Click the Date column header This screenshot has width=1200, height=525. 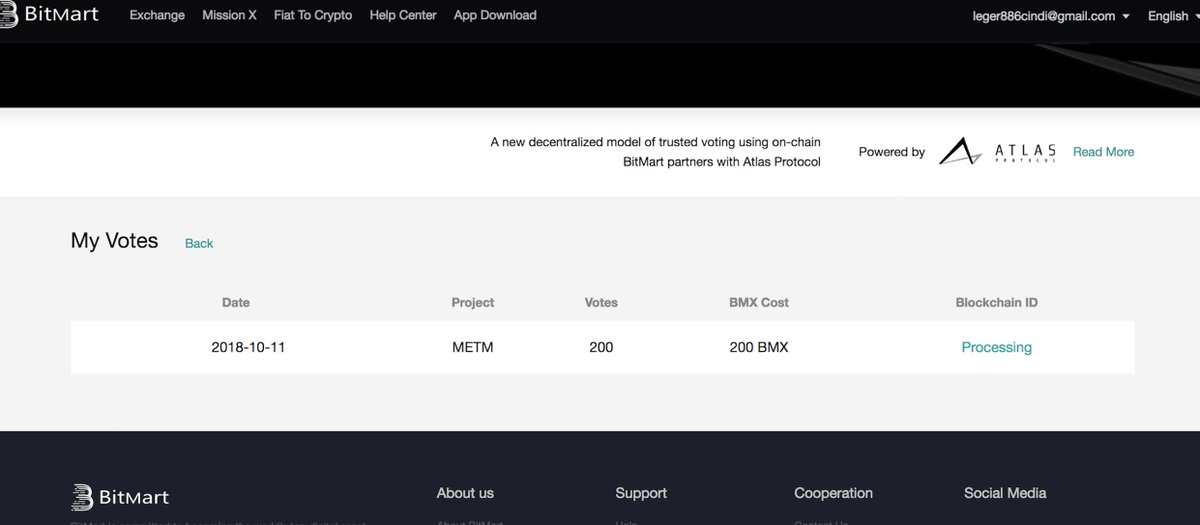coord(236,302)
